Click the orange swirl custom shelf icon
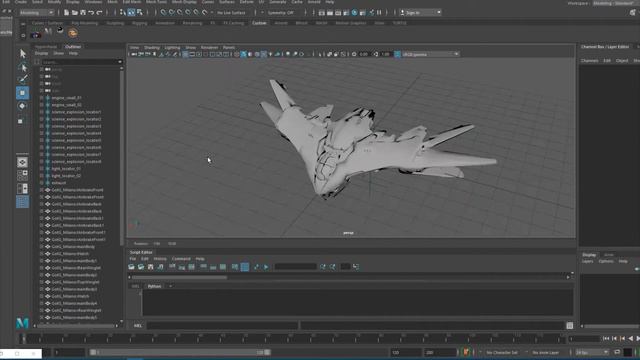 point(73,33)
